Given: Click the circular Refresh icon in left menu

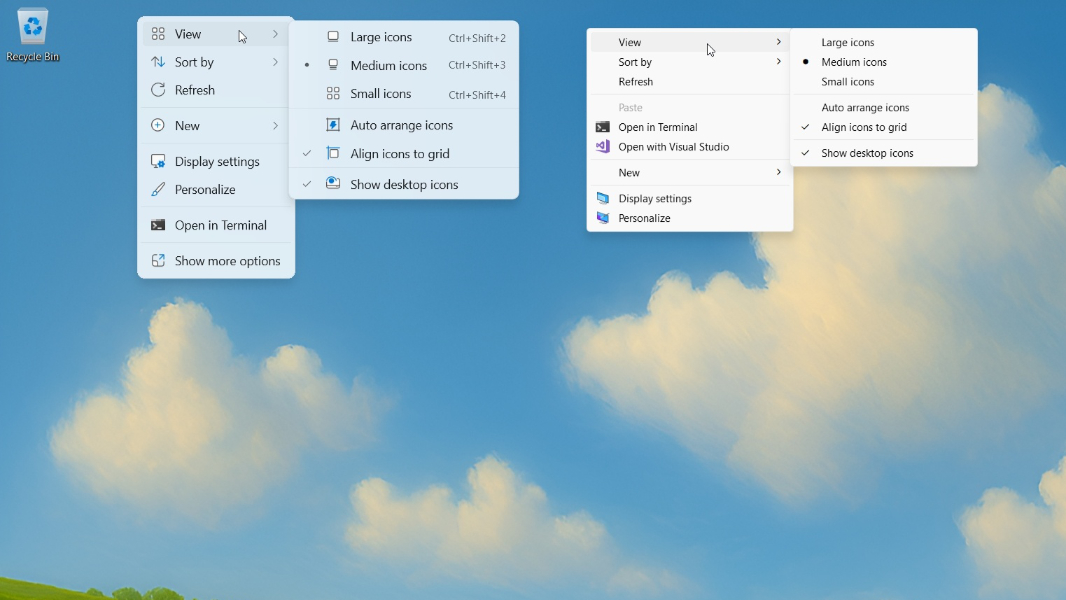Looking at the screenshot, I should tap(158, 90).
